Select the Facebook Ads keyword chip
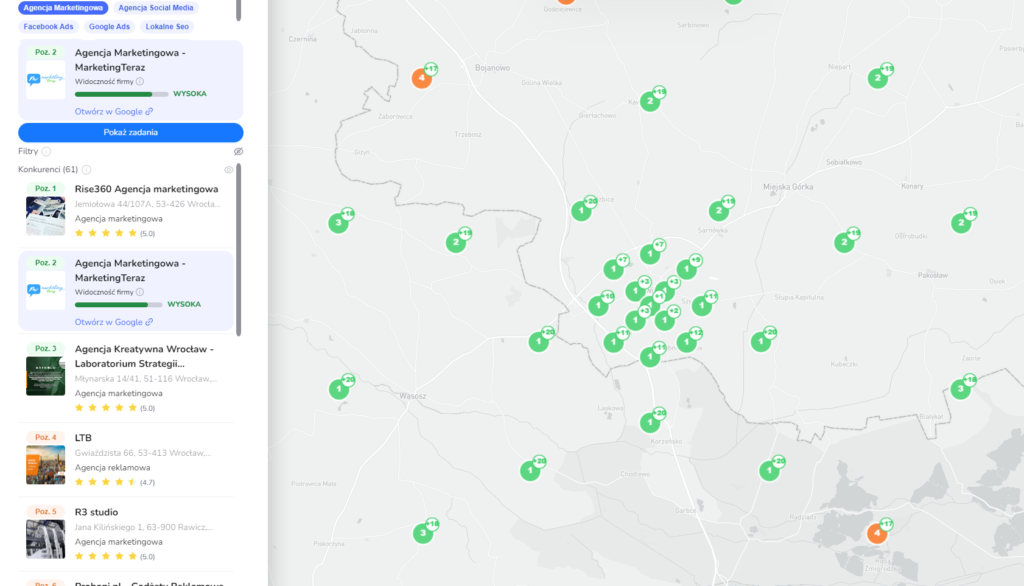The width and height of the screenshot is (1024, 586). click(x=48, y=27)
